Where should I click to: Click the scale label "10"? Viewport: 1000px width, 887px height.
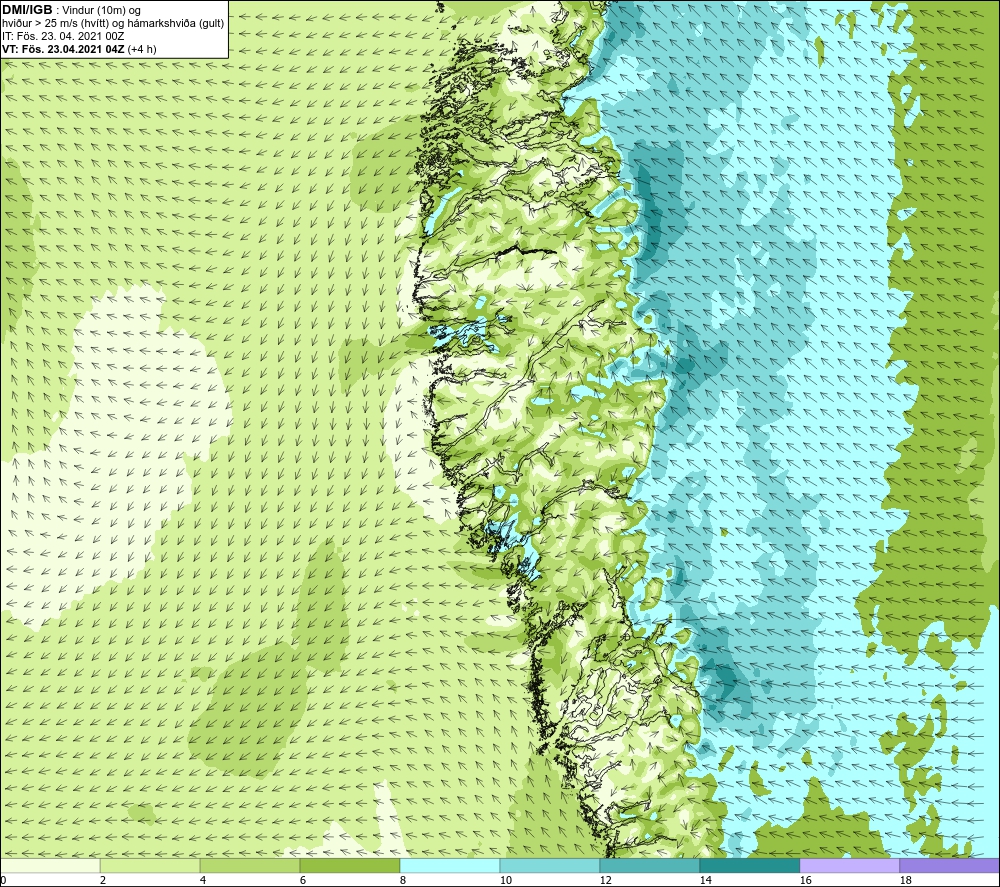click(x=505, y=880)
